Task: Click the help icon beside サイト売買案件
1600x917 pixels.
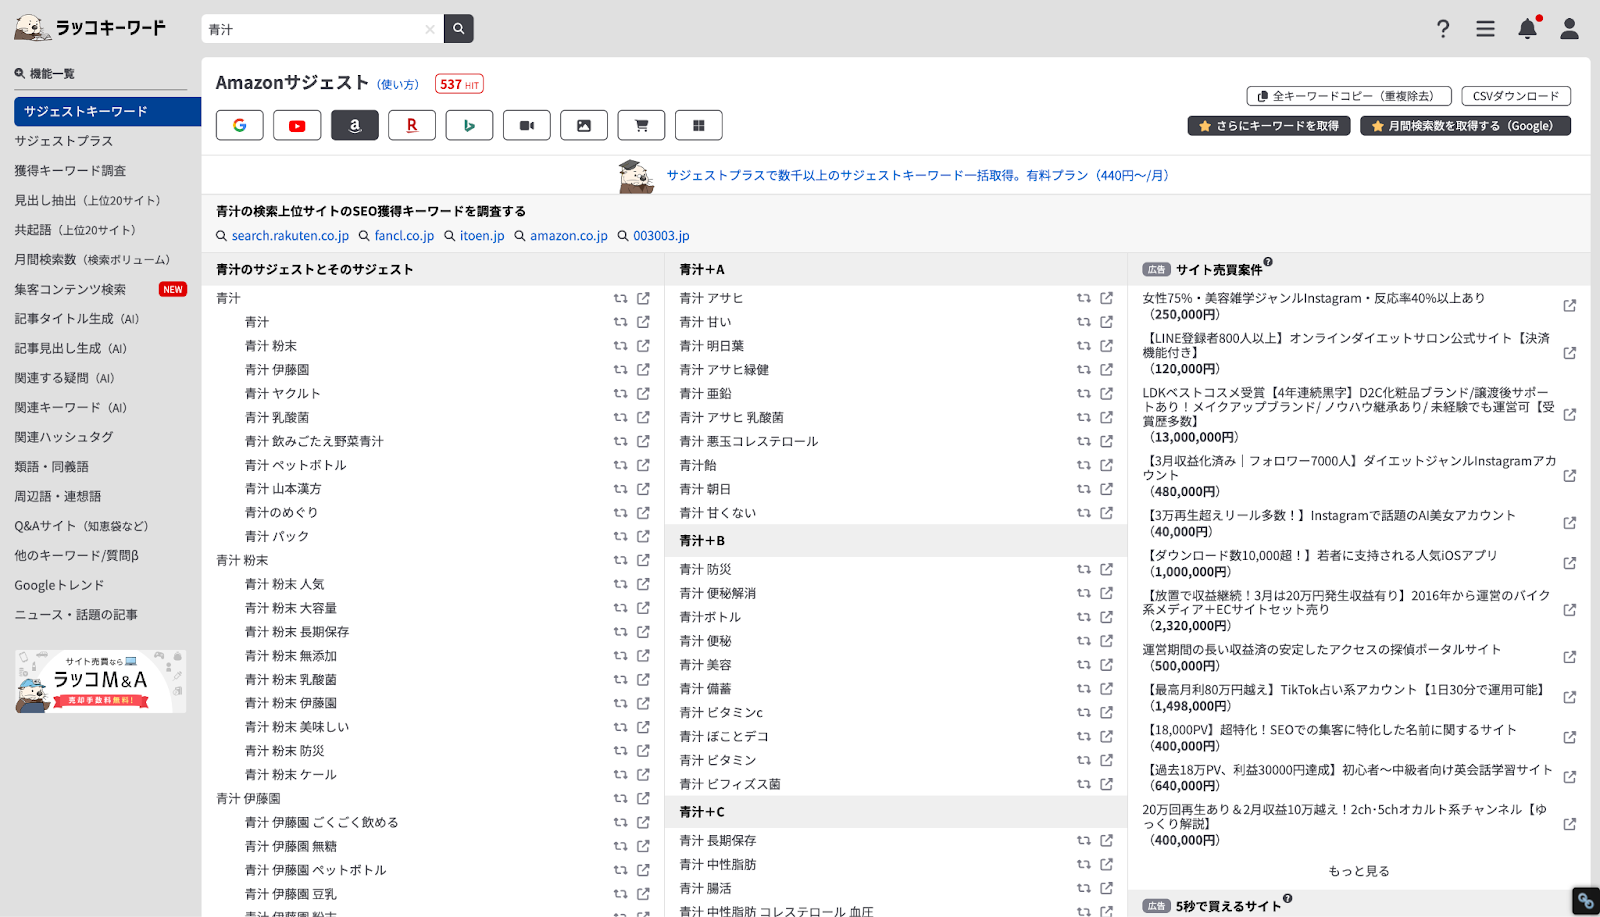Action: point(1268,262)
